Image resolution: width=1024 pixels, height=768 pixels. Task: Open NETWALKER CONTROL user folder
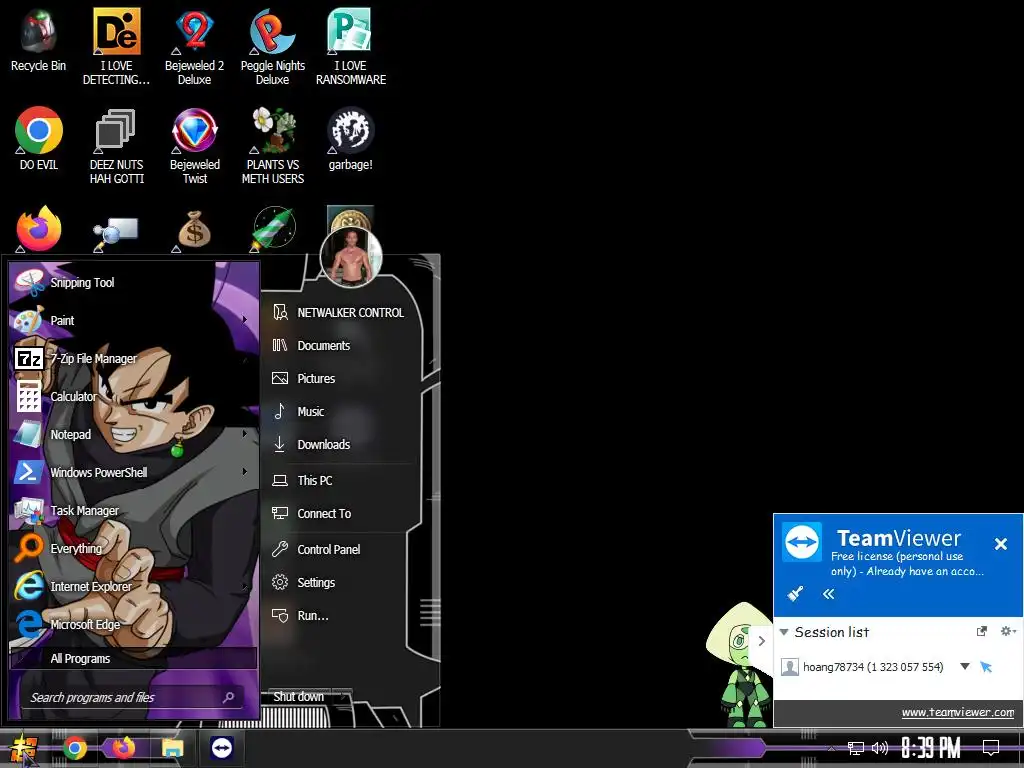pos(340,313)
